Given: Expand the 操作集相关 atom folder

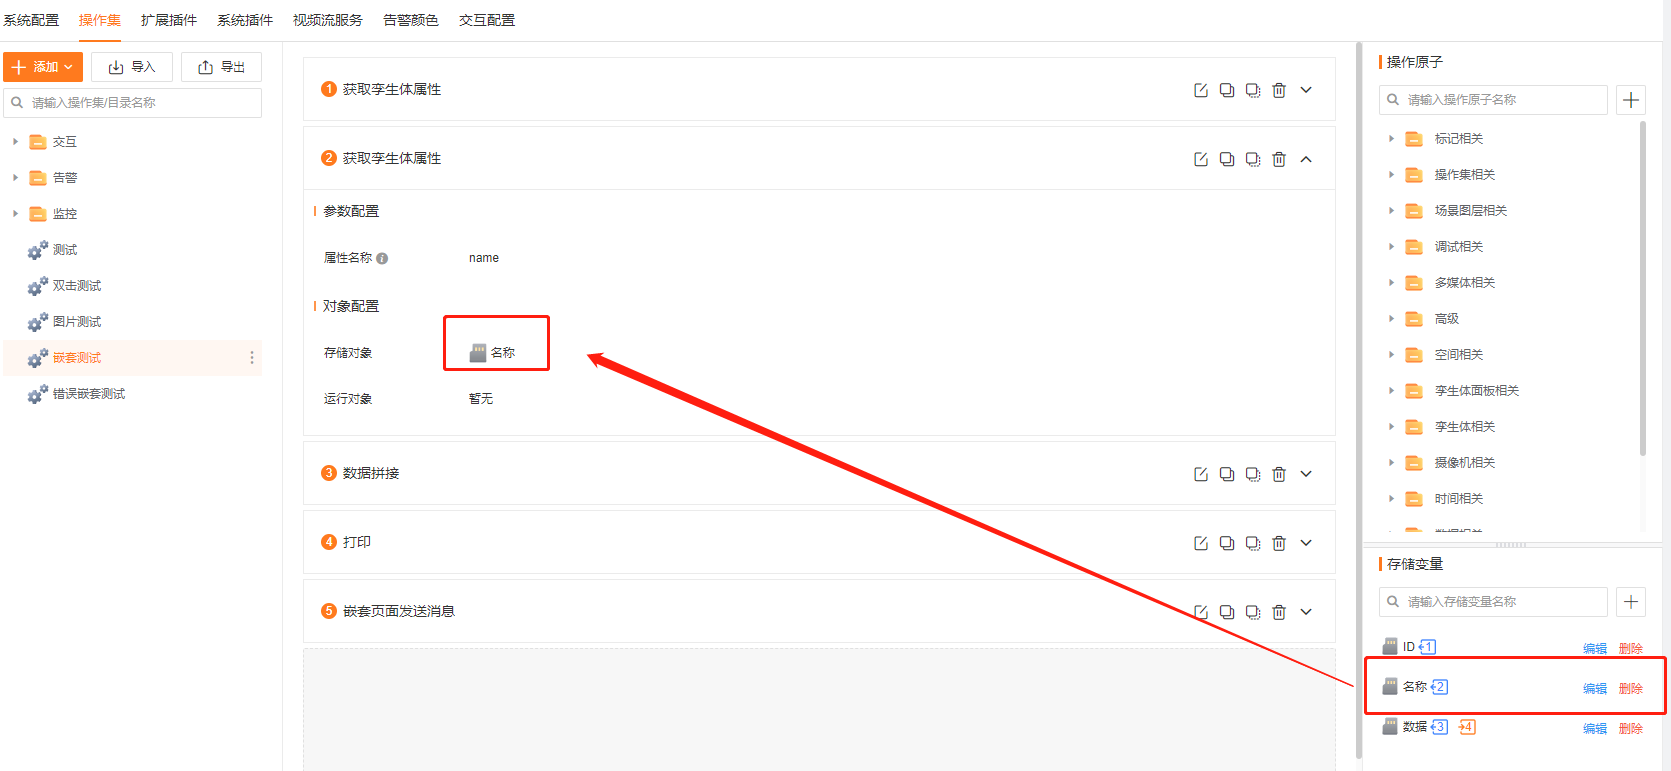Looking at the screenshot, I should (x=1391, y=175).
